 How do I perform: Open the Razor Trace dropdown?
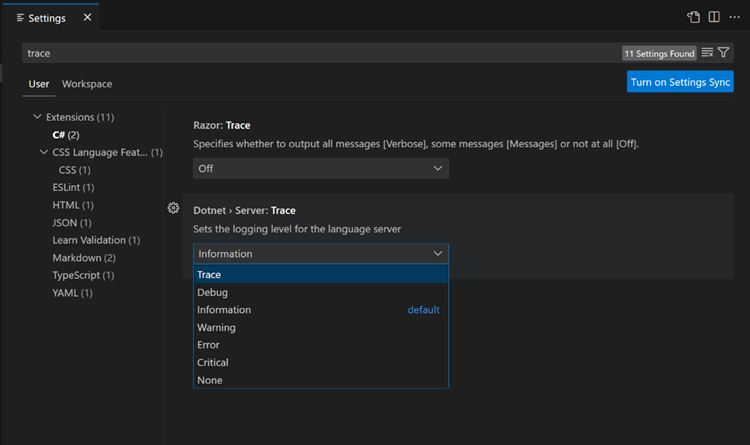tap(320, 169)
